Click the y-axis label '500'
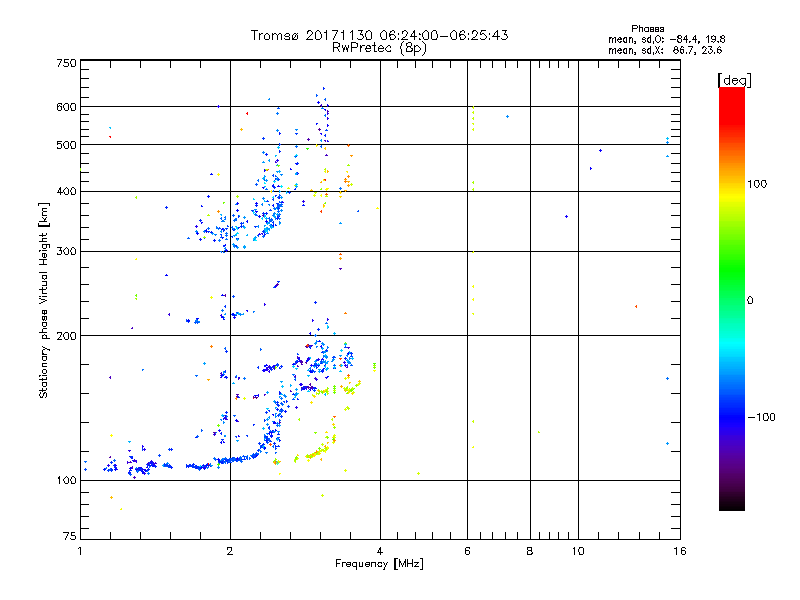Screen dimensions: 800x600 tap(66, 145)
